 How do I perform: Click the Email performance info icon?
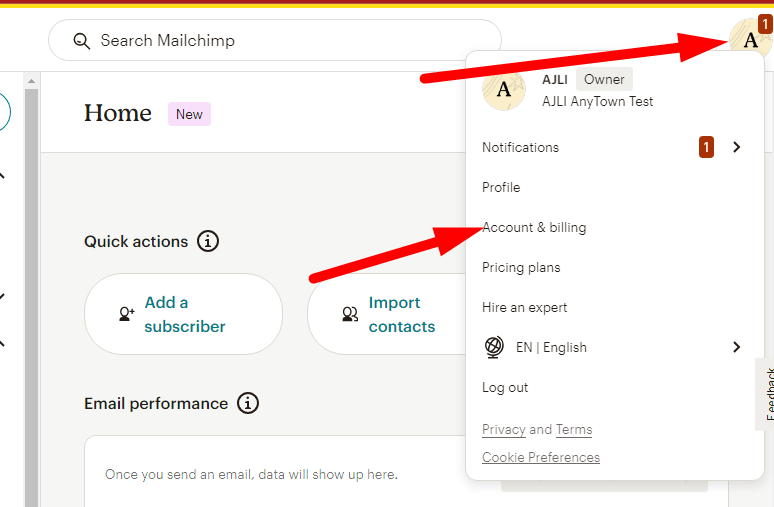point(248,403)
